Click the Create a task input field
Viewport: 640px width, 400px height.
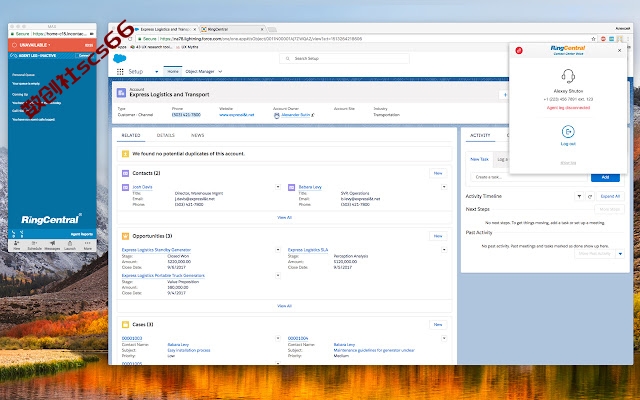(529, 177)
